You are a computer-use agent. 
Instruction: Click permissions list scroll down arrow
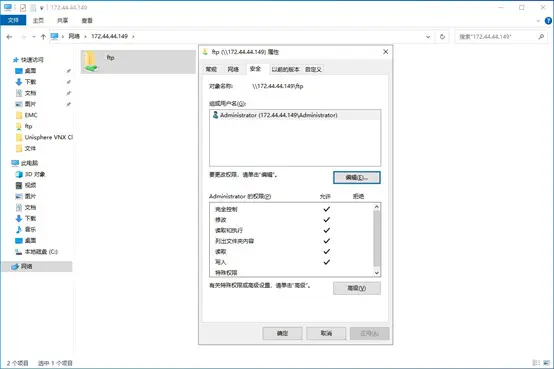coord(377,273)
